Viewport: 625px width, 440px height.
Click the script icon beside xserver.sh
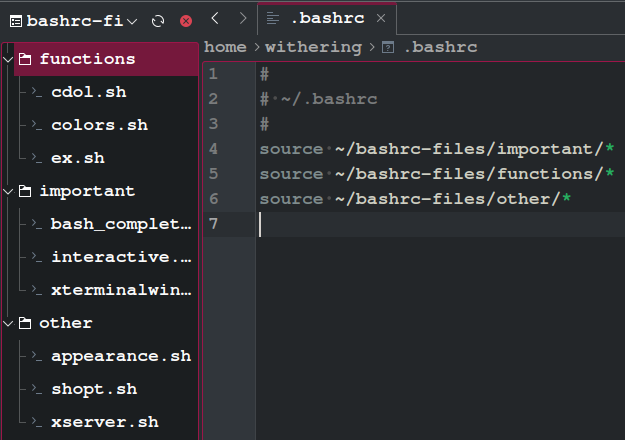pos(37,422)
